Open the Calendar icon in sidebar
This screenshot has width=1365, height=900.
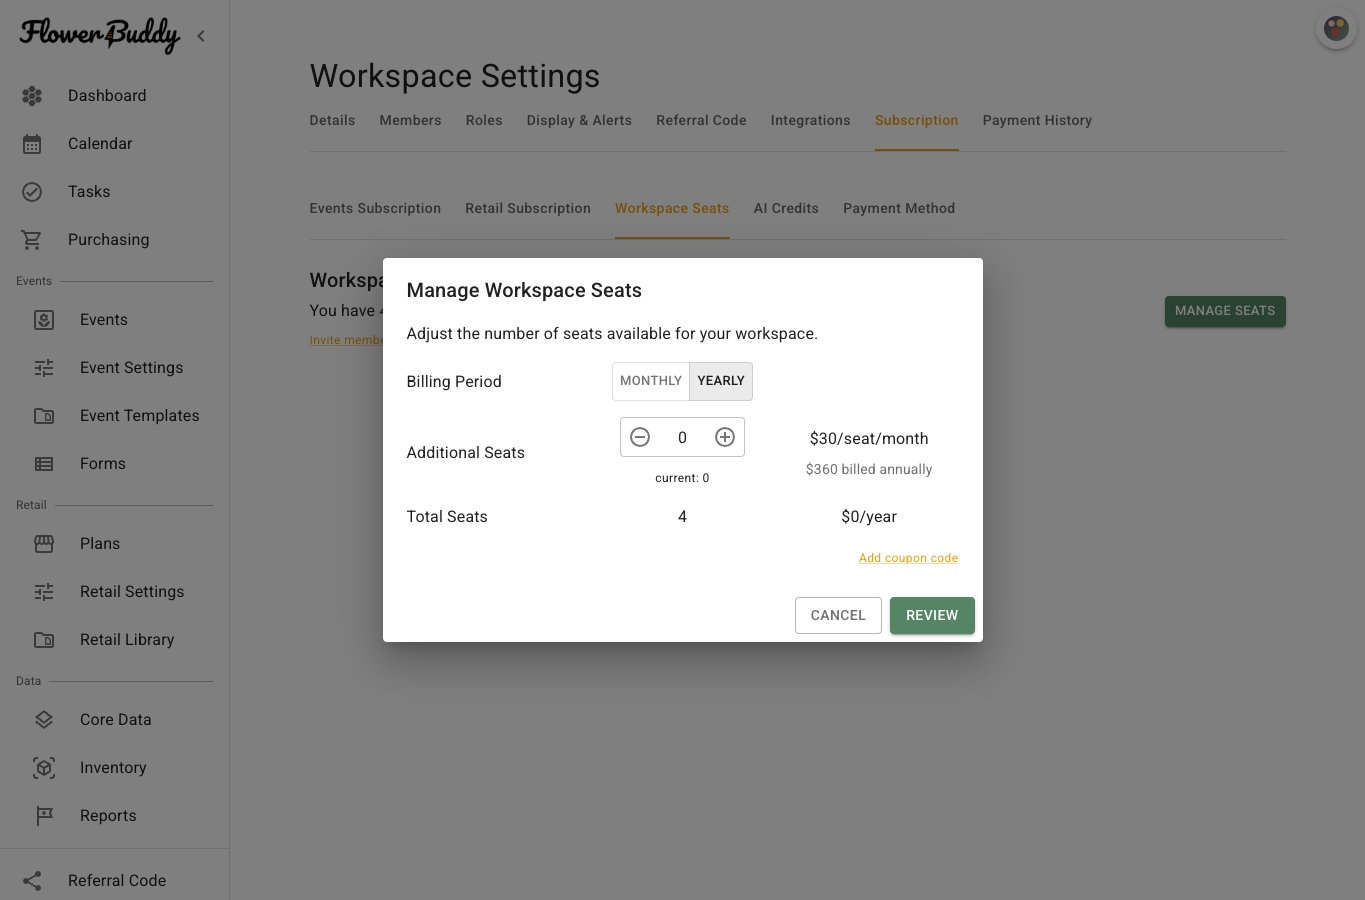tap(32, 144)
